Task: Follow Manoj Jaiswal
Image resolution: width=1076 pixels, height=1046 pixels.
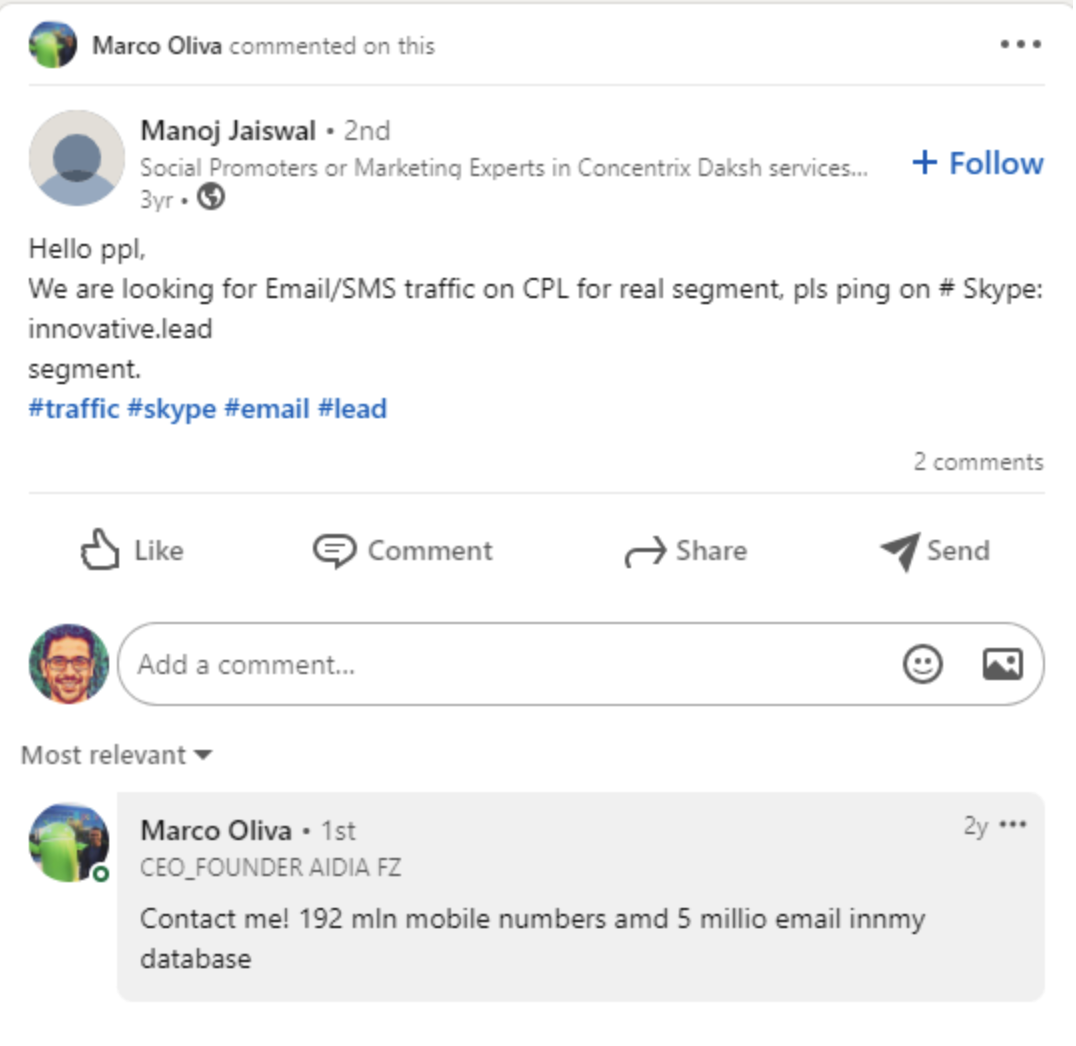Action: click(978, 163)
